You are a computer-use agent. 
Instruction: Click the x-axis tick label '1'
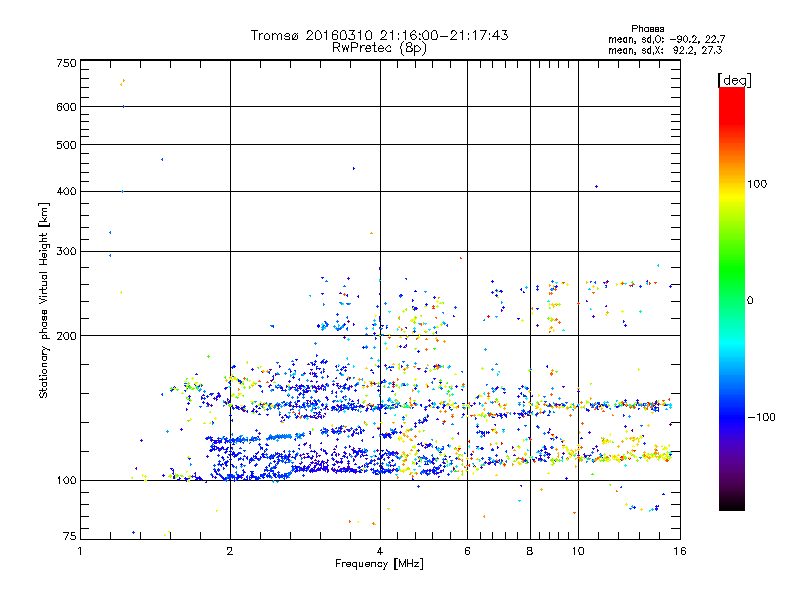[x=80, y=551]
